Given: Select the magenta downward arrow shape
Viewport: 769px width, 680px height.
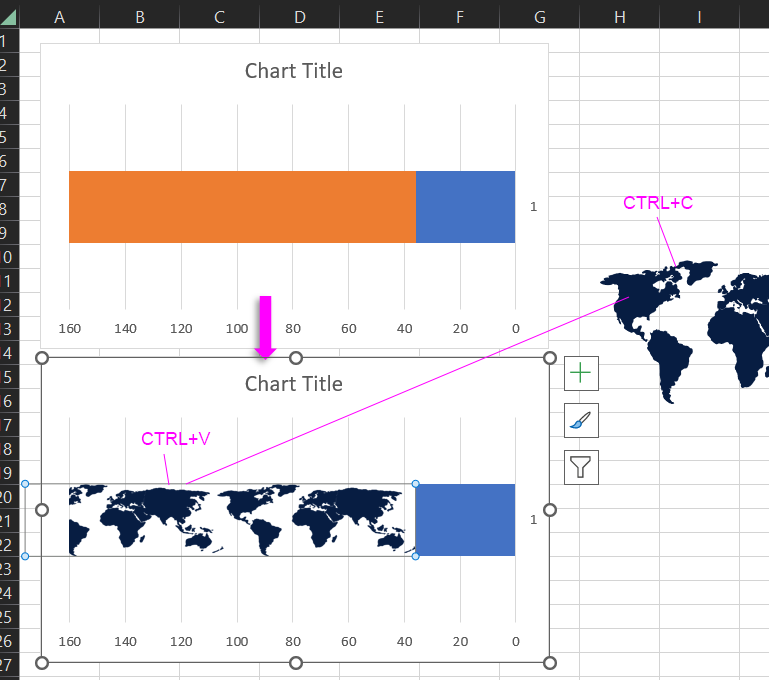Looking at the screenshot, I should coord(265,326).
